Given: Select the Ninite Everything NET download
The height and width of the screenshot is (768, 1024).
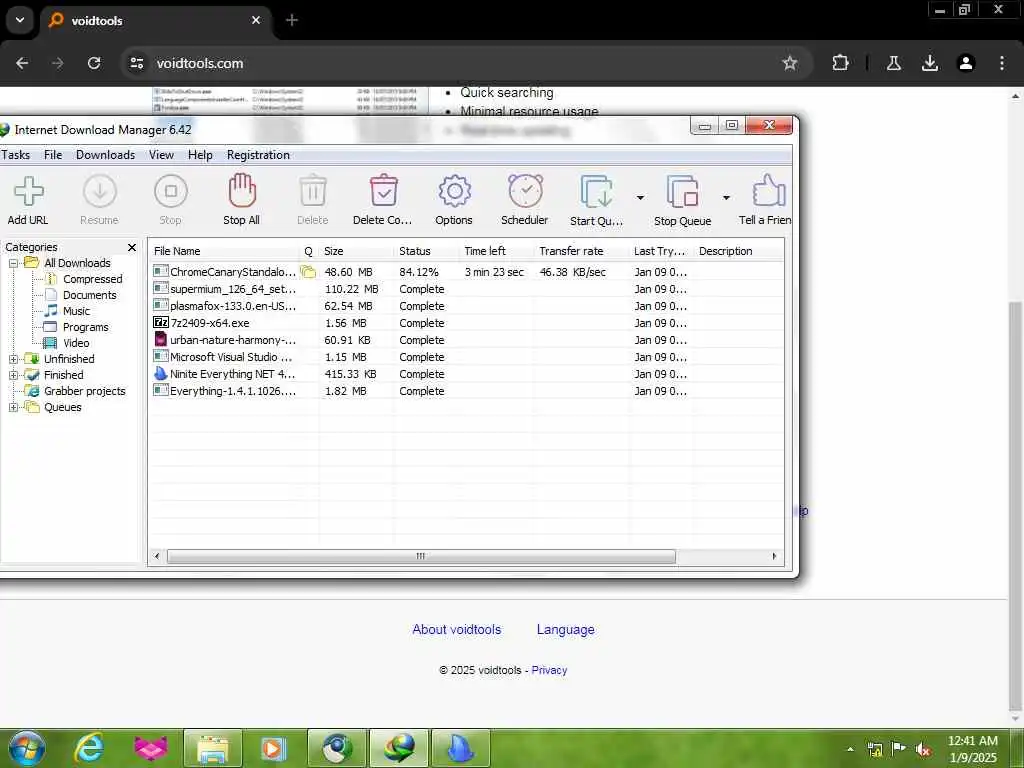Looking at the screenshot, I should pyautogui.click(x=466, y=374).
